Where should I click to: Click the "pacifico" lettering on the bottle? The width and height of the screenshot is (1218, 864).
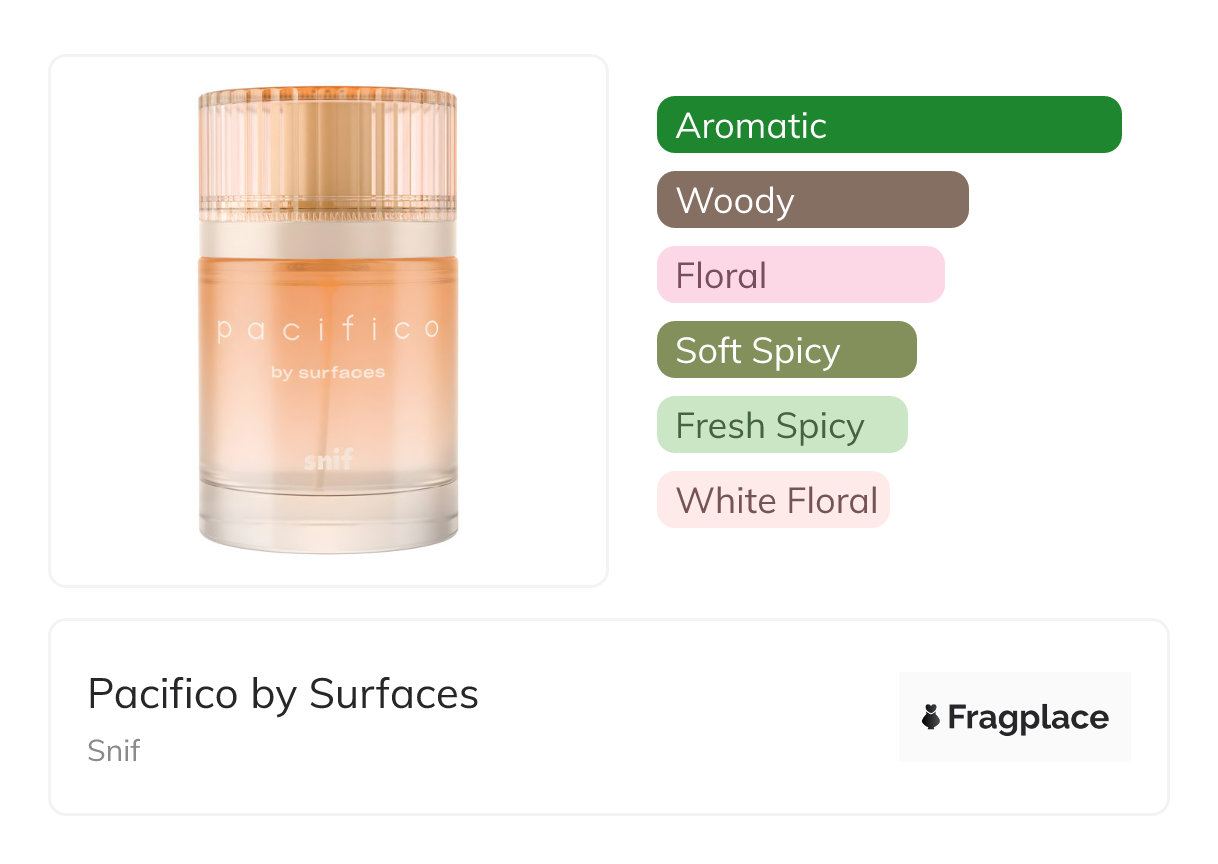click(x=328, y=329)
